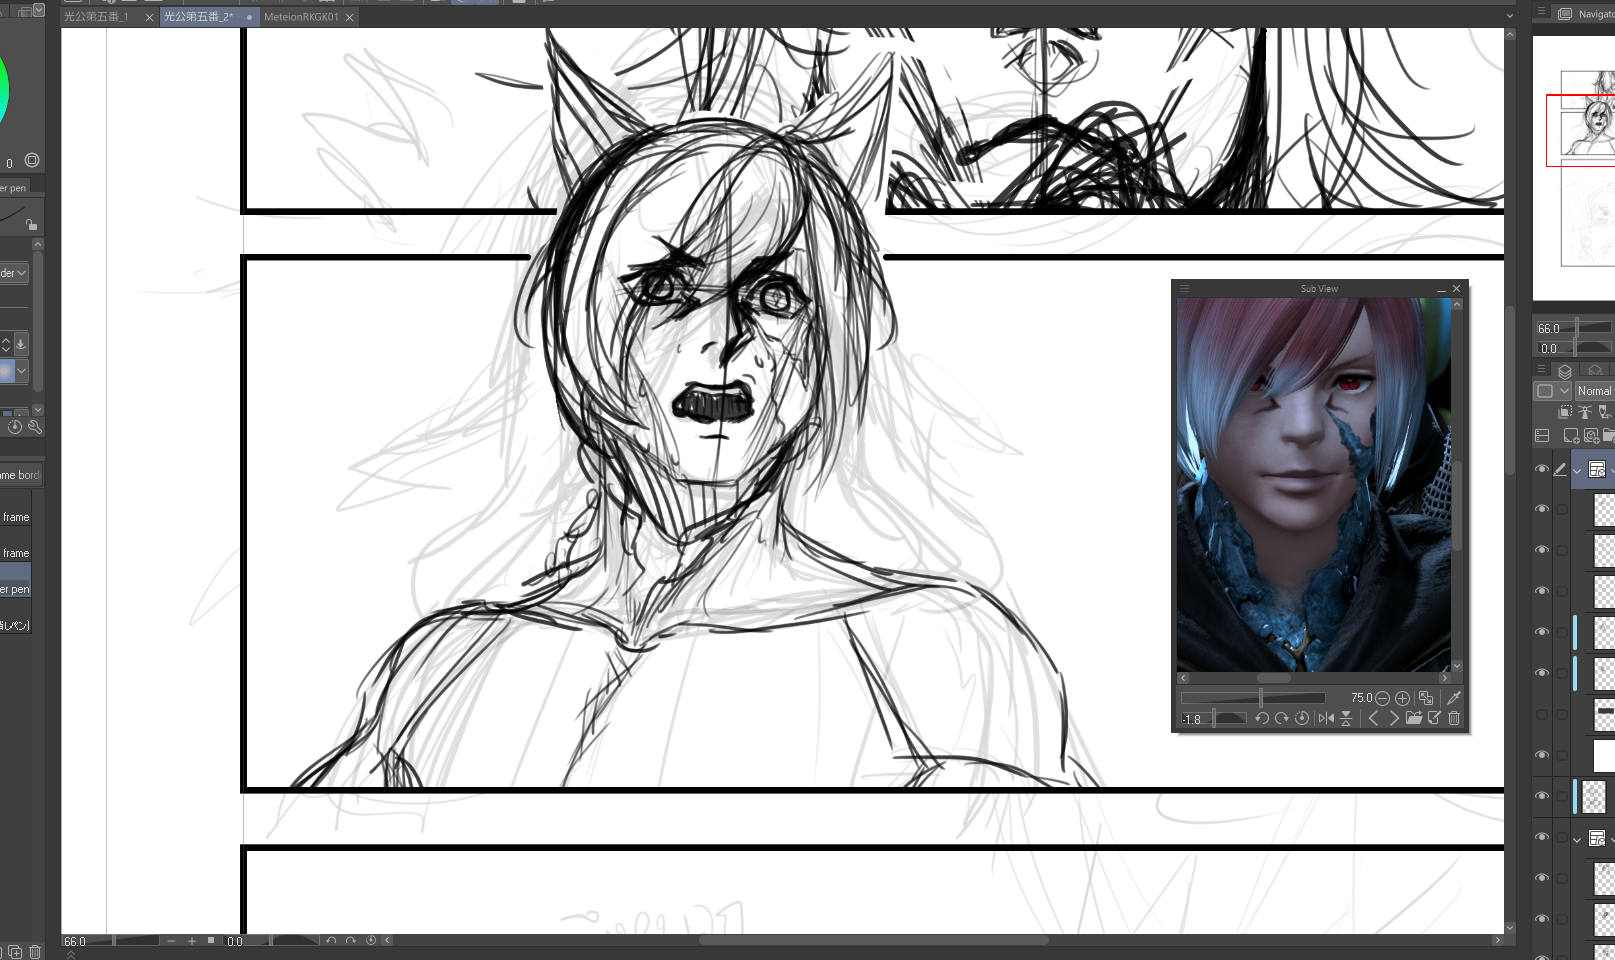Adjust the Sub View zoom slider
This screenshot has width=1615, height=960.
pos(1260,698)
